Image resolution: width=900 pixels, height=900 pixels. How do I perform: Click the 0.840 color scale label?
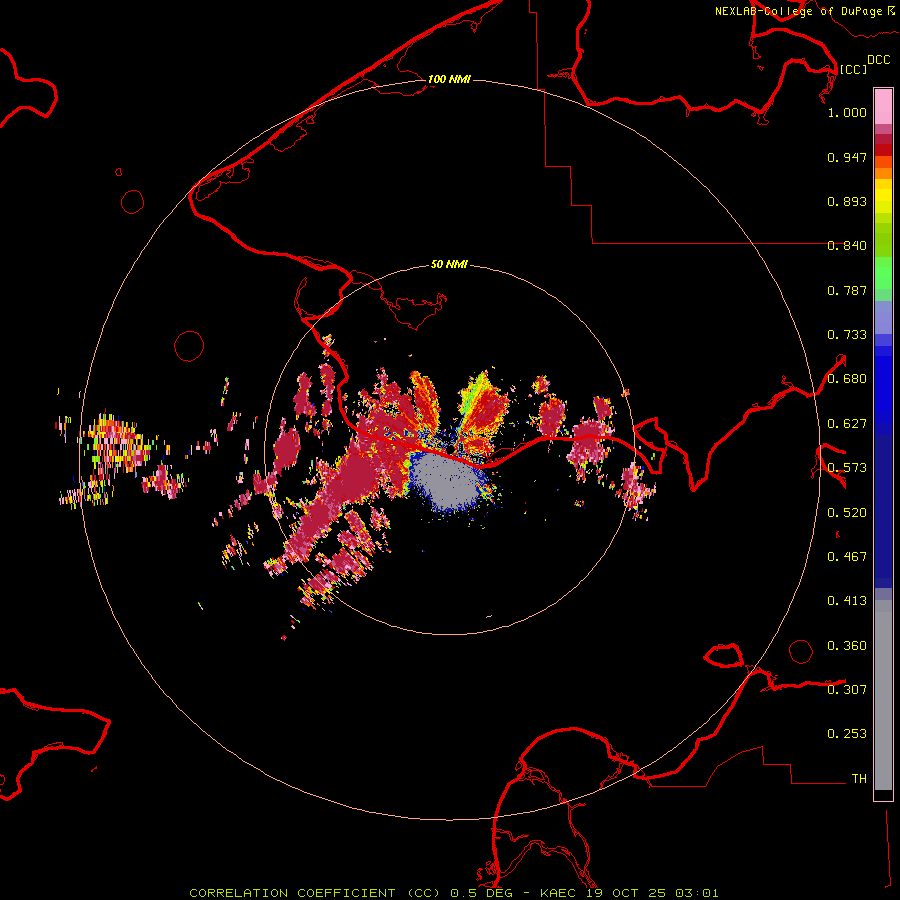pos(847,246)
